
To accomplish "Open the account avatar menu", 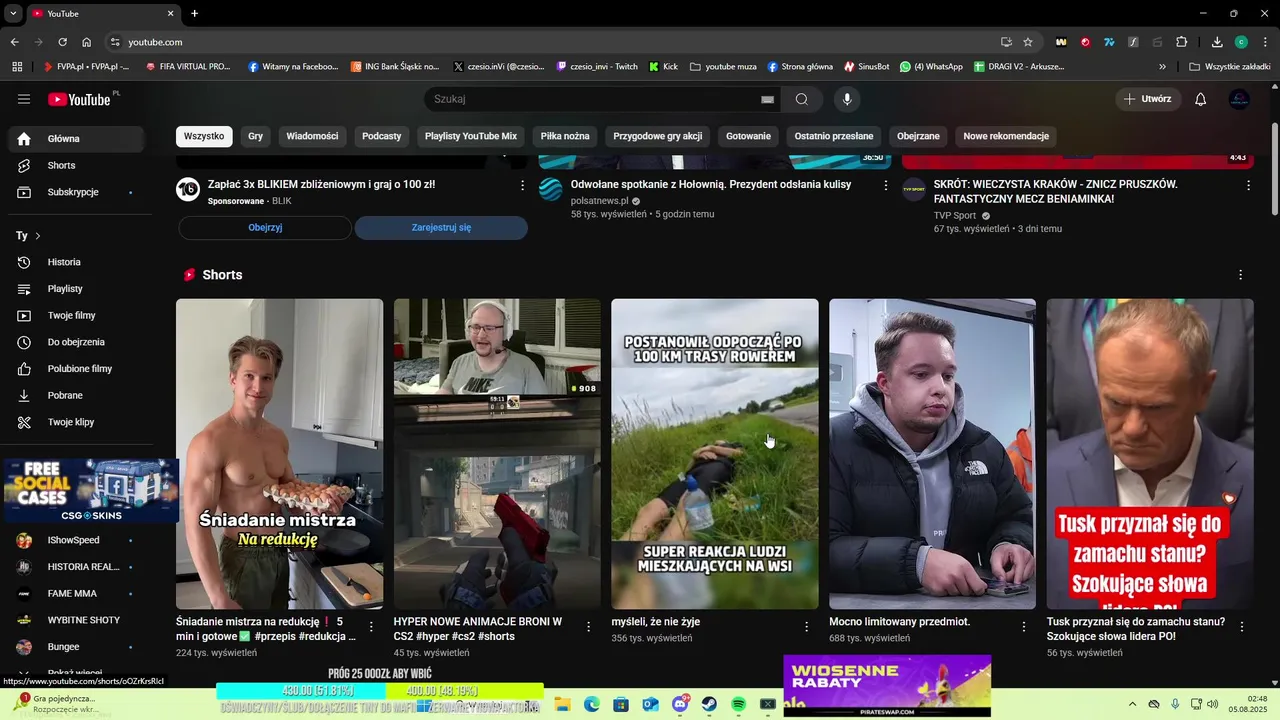I will (1239, 99).
